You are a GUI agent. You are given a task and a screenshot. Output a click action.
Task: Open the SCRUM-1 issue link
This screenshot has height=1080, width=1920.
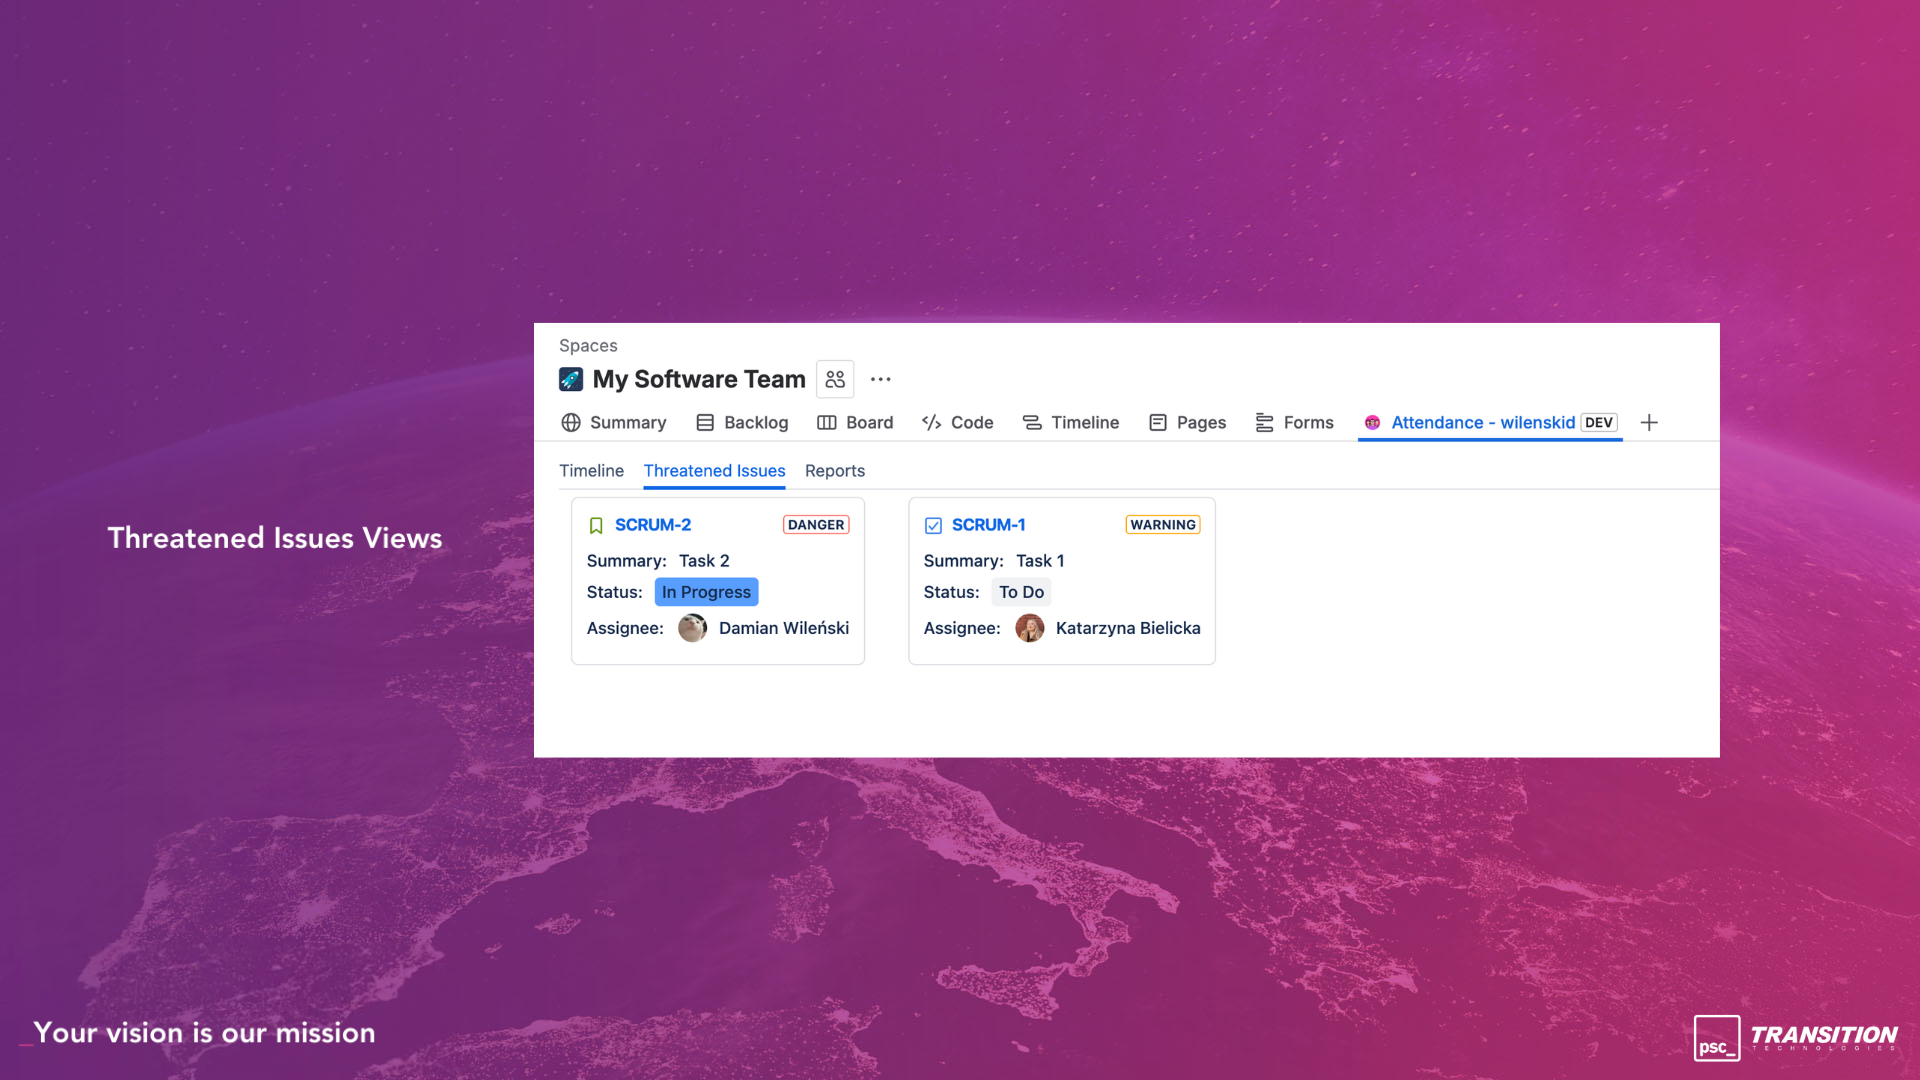[988, 524]
